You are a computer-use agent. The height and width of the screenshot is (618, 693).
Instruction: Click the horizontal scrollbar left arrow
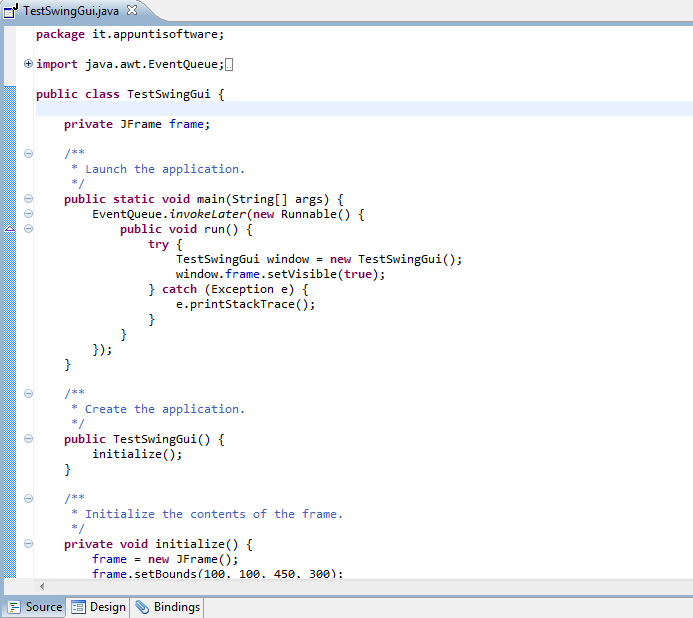coord(42,587)
